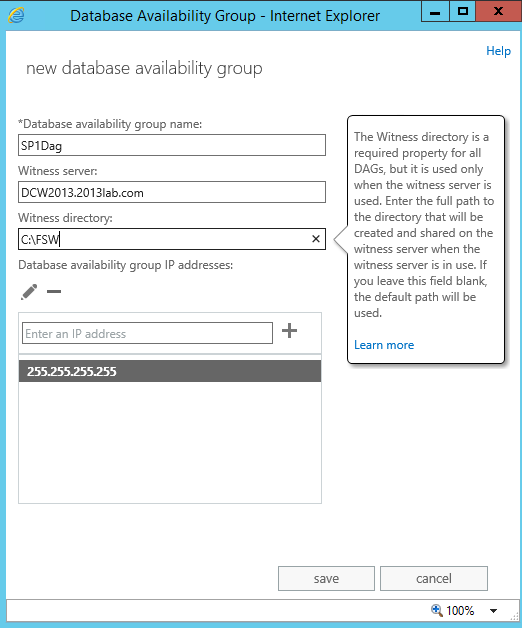
Task: Cancel the new DAG dialog
Action: click(433, 578)
